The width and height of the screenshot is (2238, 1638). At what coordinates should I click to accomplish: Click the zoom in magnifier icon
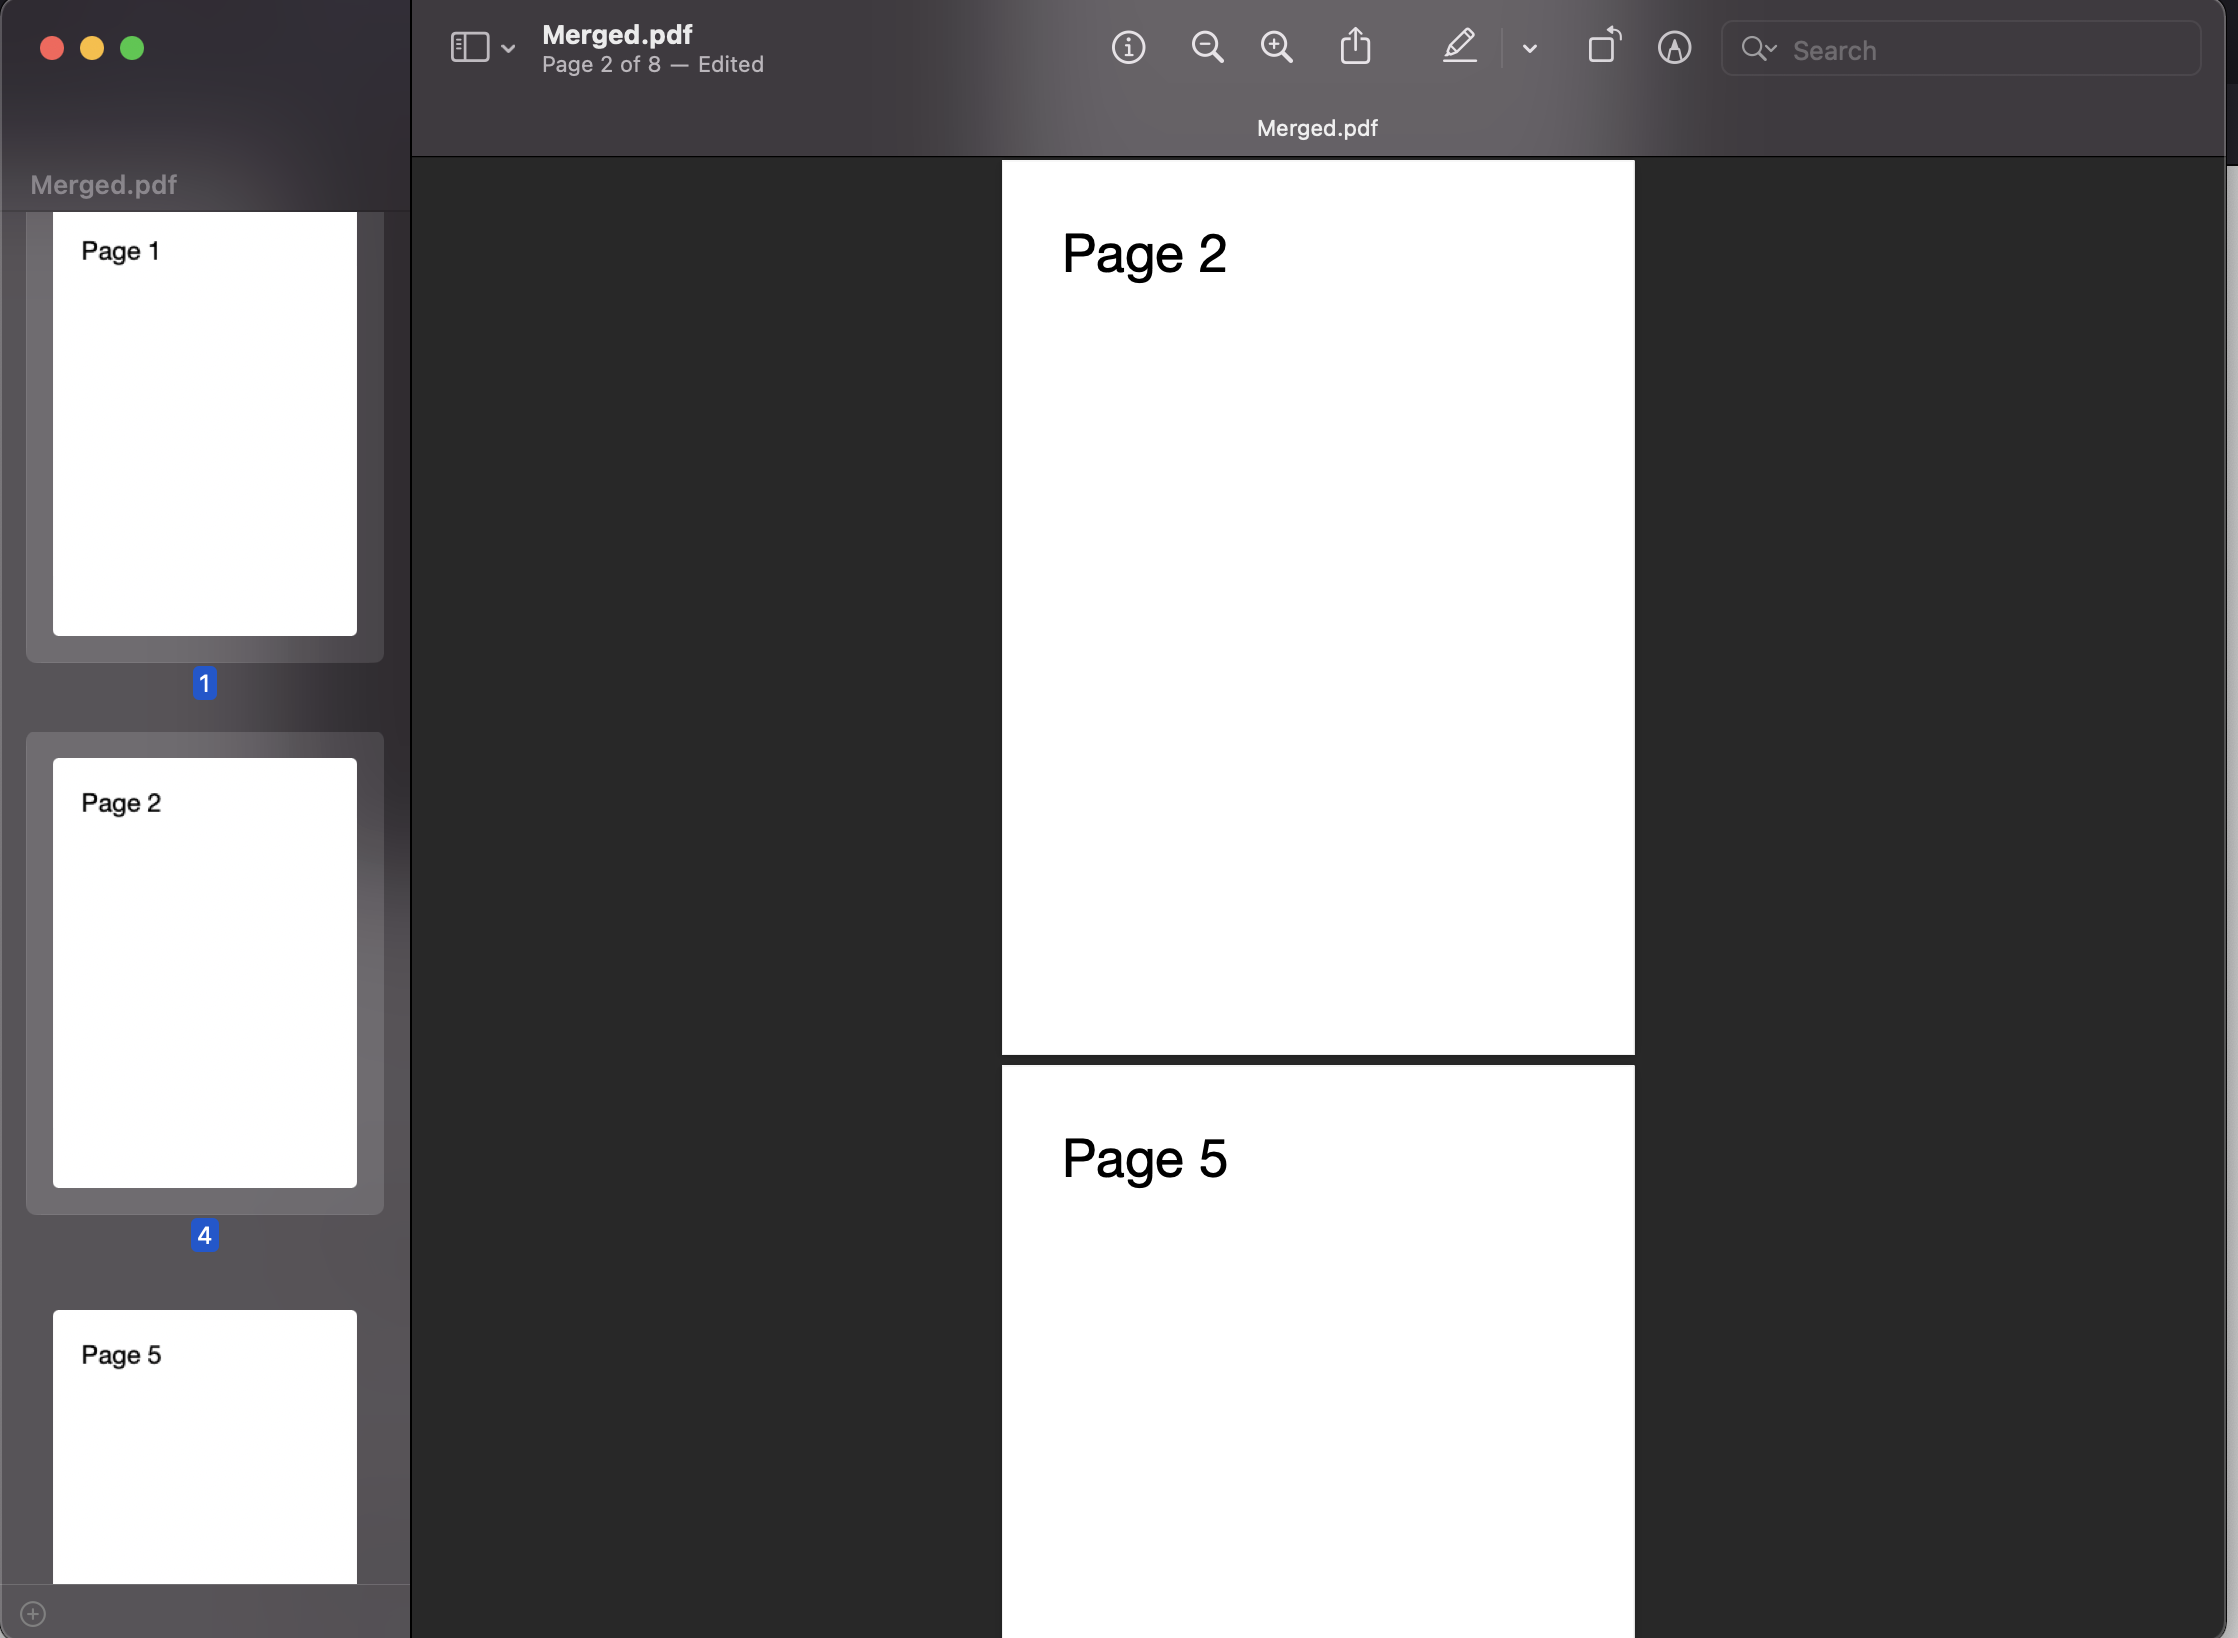point(1277,49)
